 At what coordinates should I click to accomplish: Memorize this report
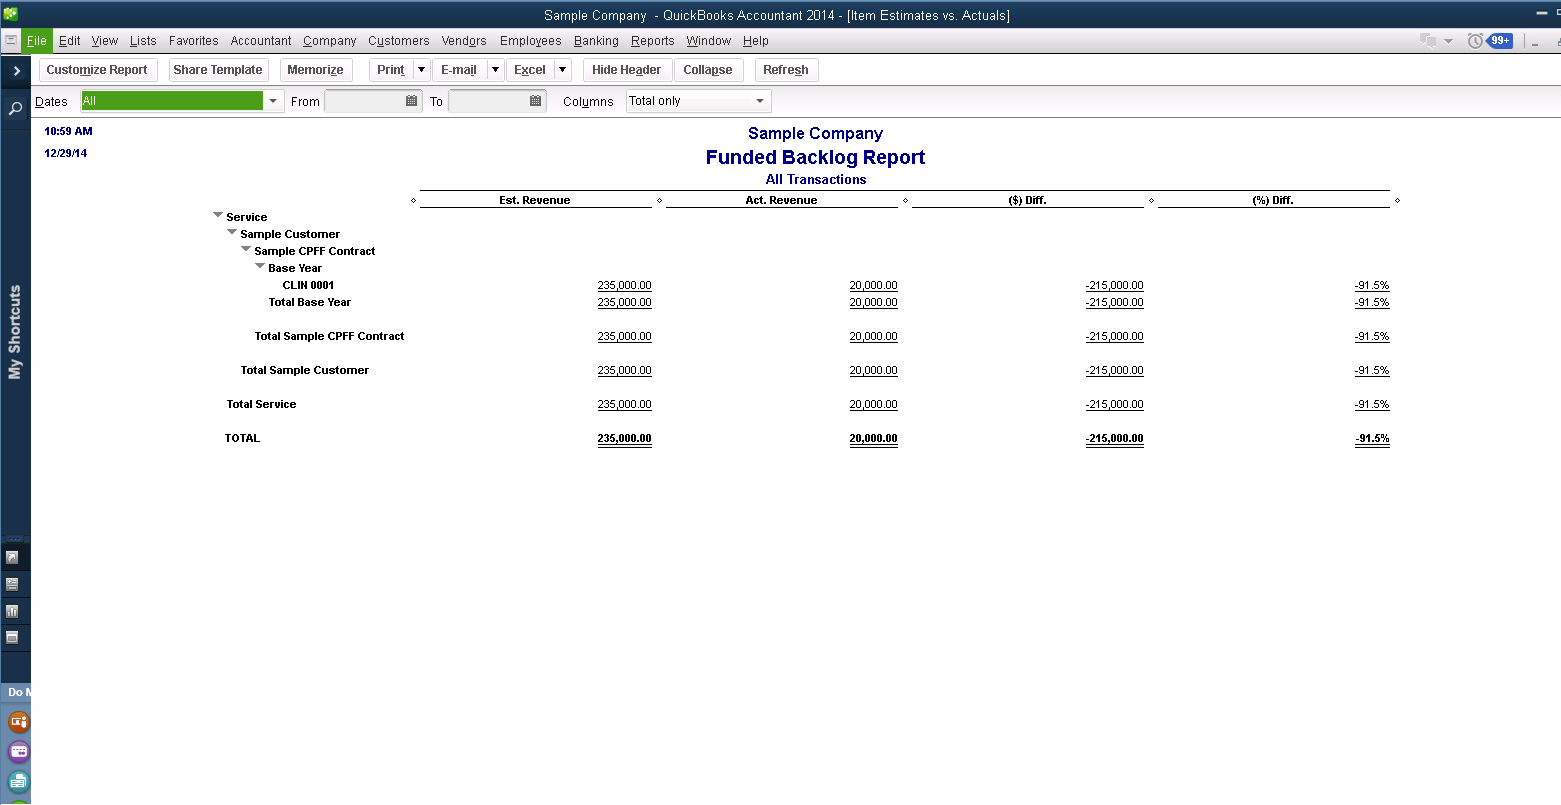315,70
